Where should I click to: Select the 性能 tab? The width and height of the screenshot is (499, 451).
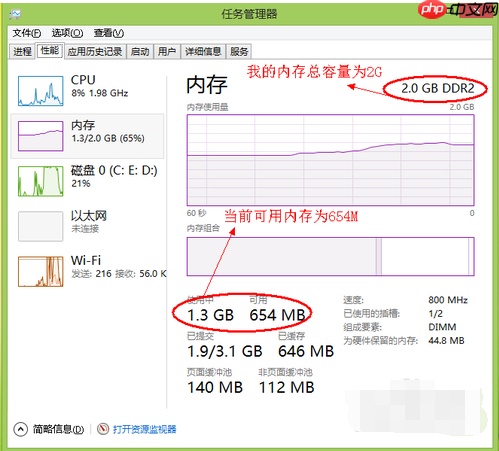50,51
